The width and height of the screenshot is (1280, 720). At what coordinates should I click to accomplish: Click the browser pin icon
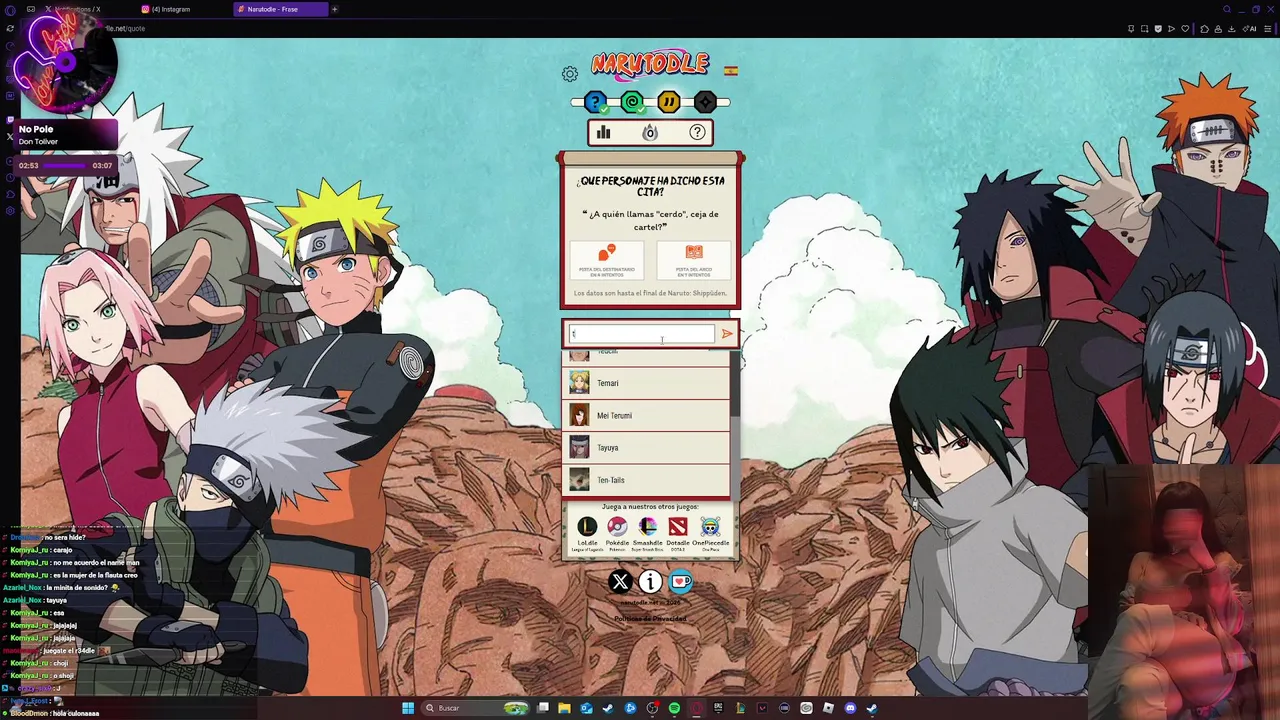point(1131,29)
